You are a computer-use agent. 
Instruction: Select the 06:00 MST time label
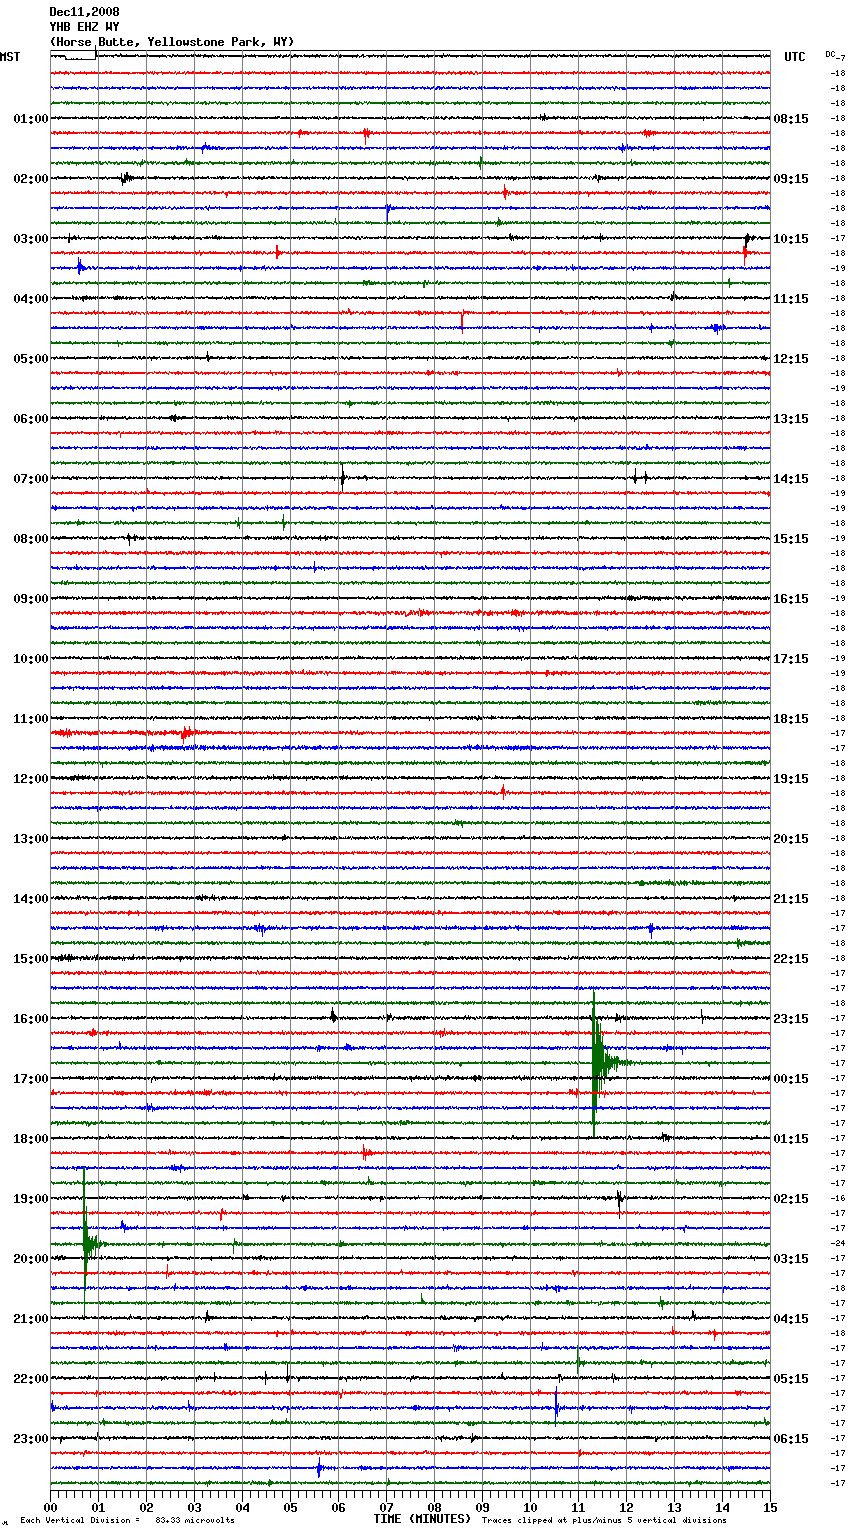pos(31,419)
